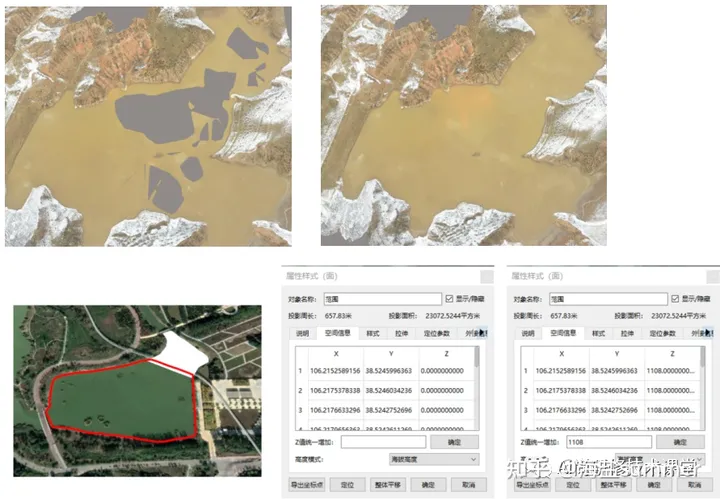This screenshot has width=720, height=499.
Task: Select row 3 X 106.2176633296 in right dialog
Action: (x=561, y=410)
